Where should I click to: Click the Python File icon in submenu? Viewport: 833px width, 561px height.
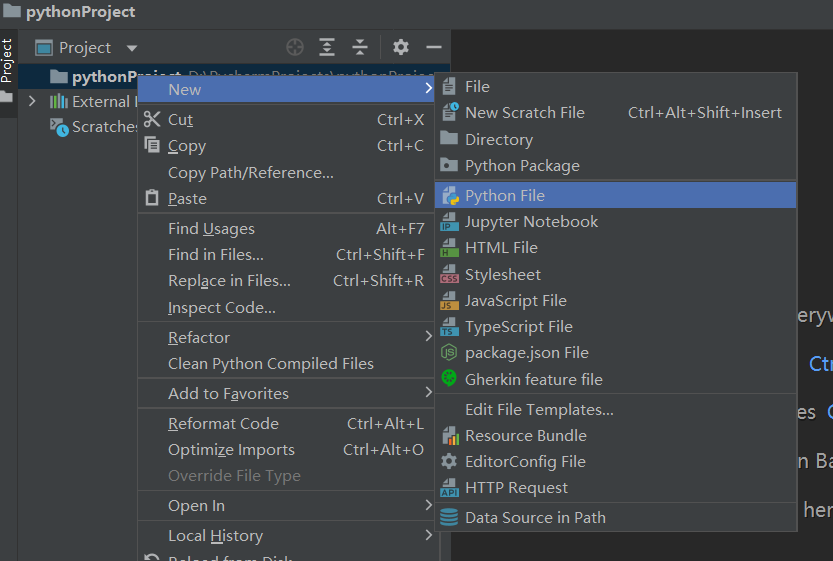click(x=449, y=195)
